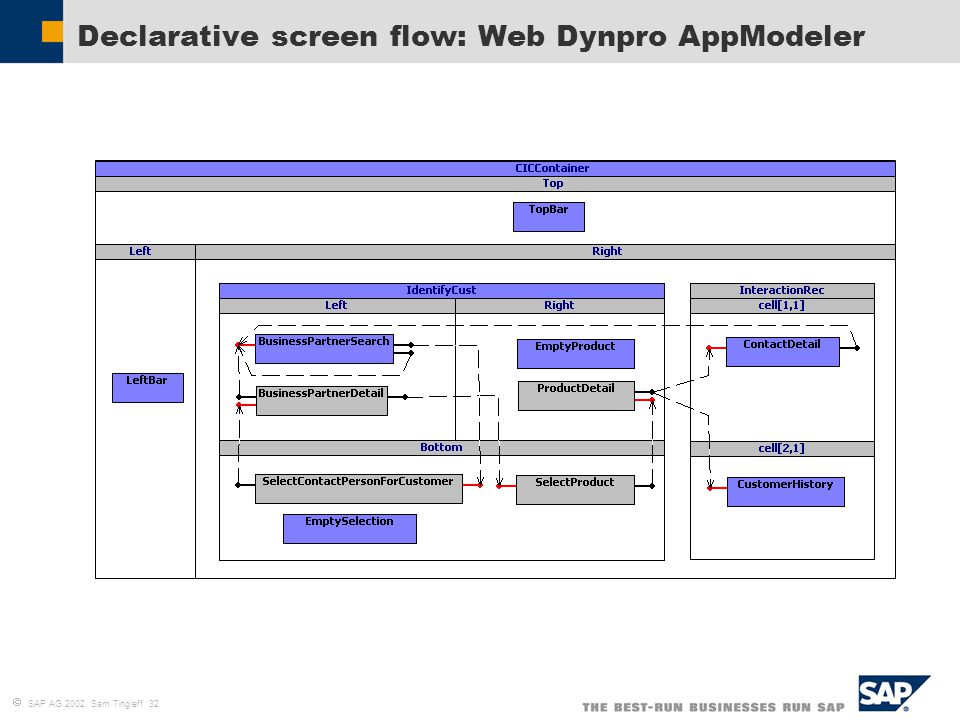Select the EmptyProduct view box

pyautogui.click(x=576, y=353)
